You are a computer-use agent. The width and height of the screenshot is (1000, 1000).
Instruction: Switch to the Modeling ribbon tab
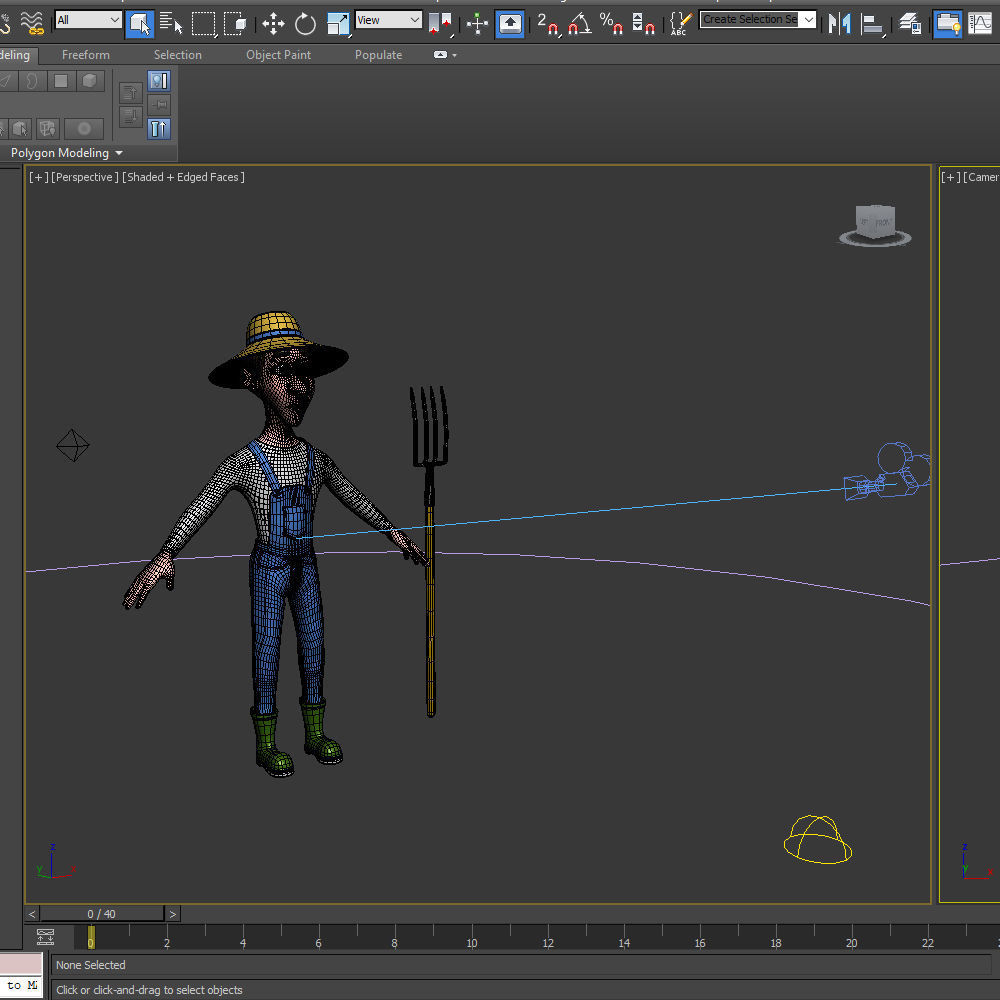coord(15,55)
